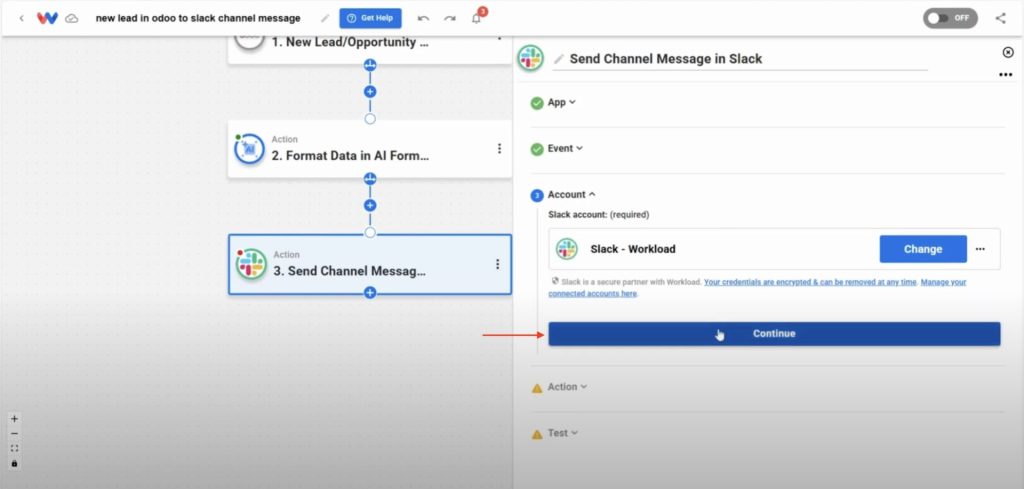Zoom in on the canvas
Screen dimensions: 1024x489
pyautogui.click(x=14, y=419)
